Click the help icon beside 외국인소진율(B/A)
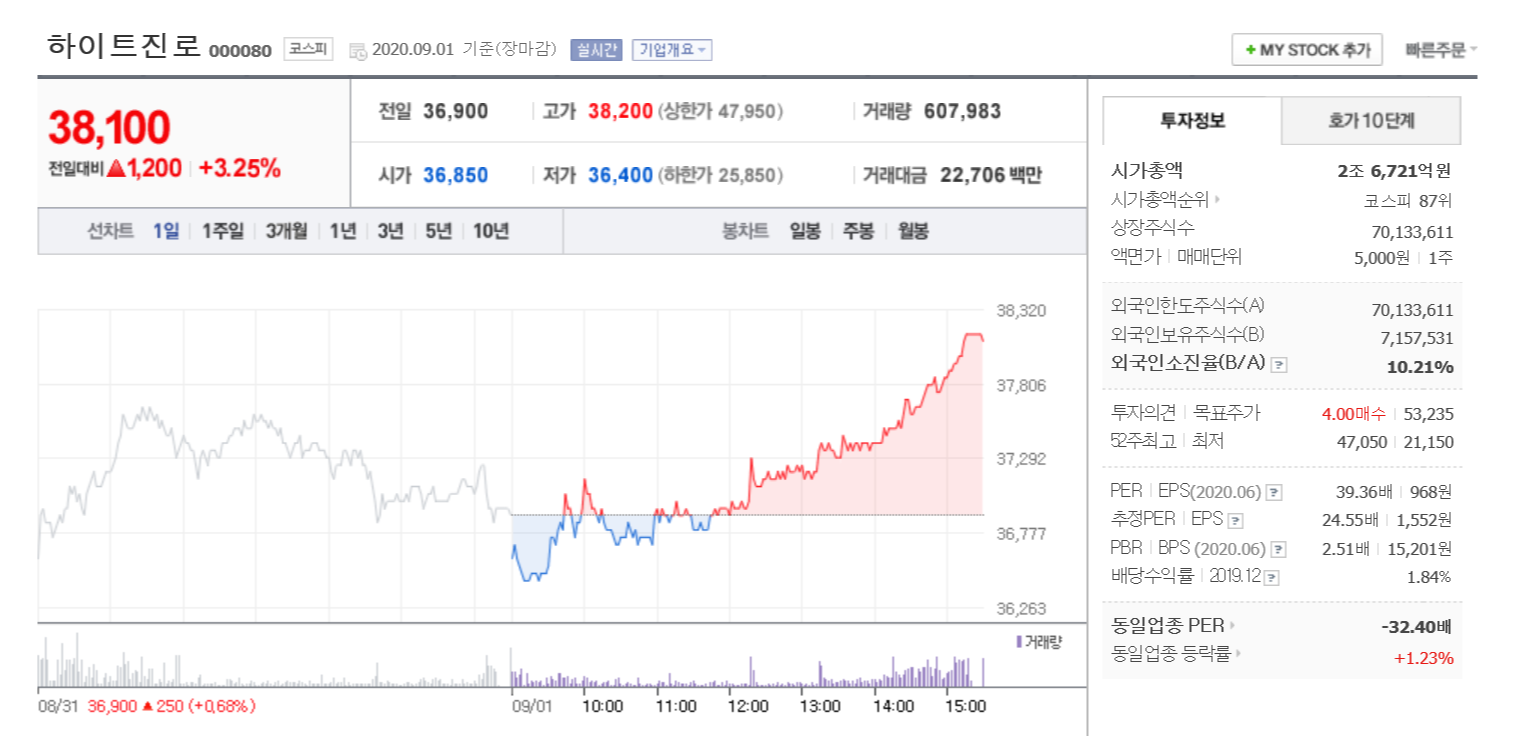Viewport: 1529px width, 736px height. point(1279,365)
